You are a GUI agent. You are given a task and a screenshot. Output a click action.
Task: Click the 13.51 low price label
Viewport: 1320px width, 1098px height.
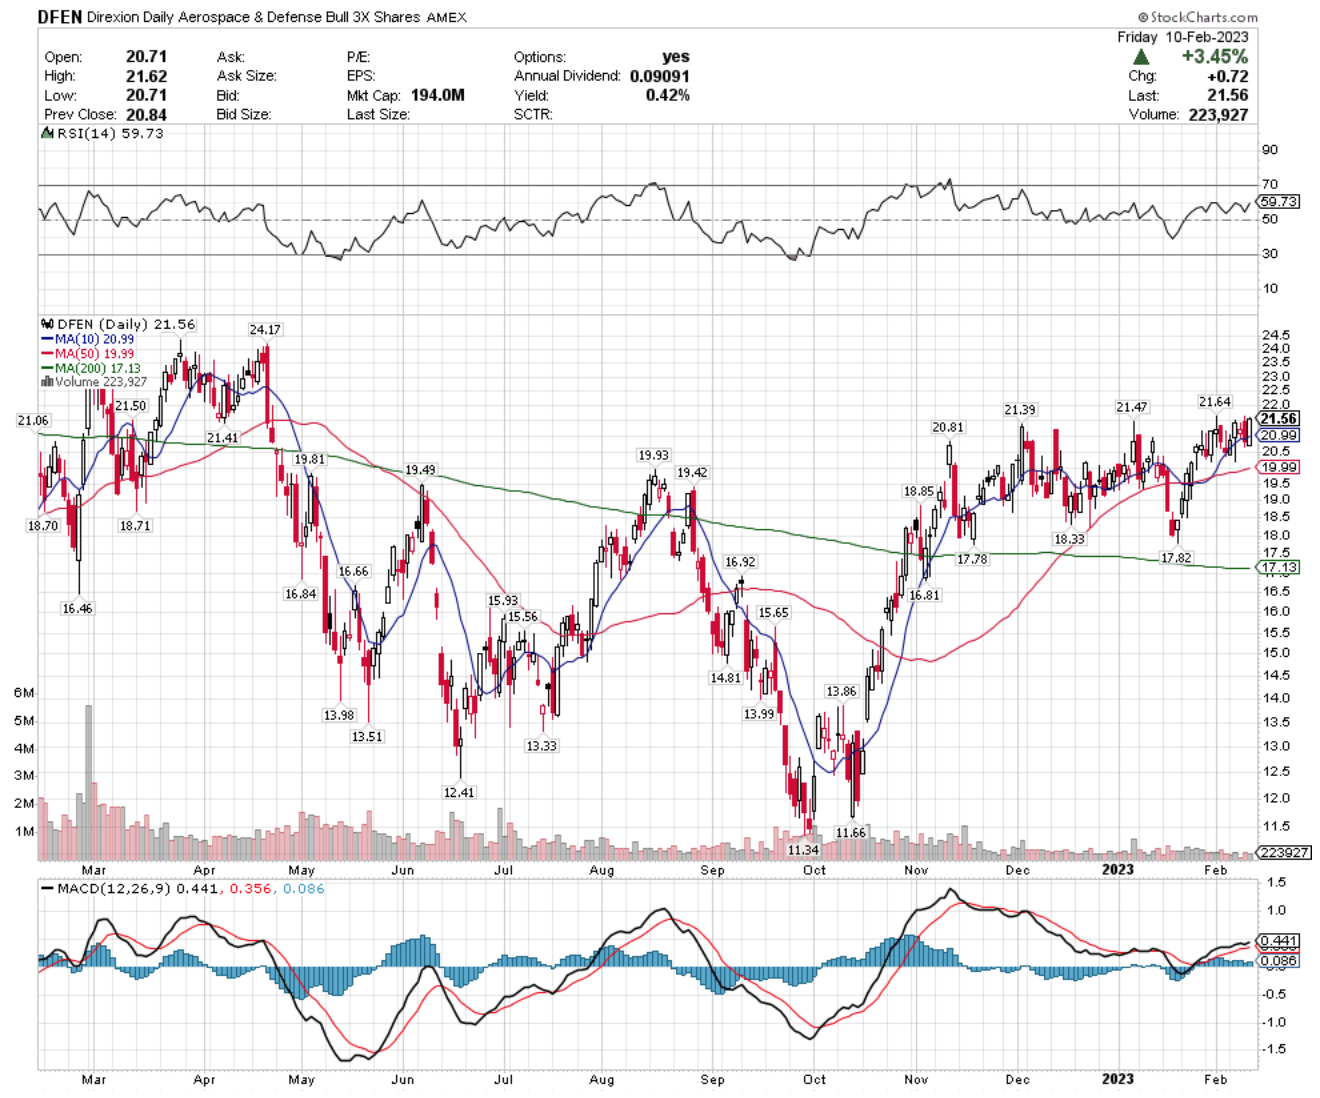coord(367,736)
